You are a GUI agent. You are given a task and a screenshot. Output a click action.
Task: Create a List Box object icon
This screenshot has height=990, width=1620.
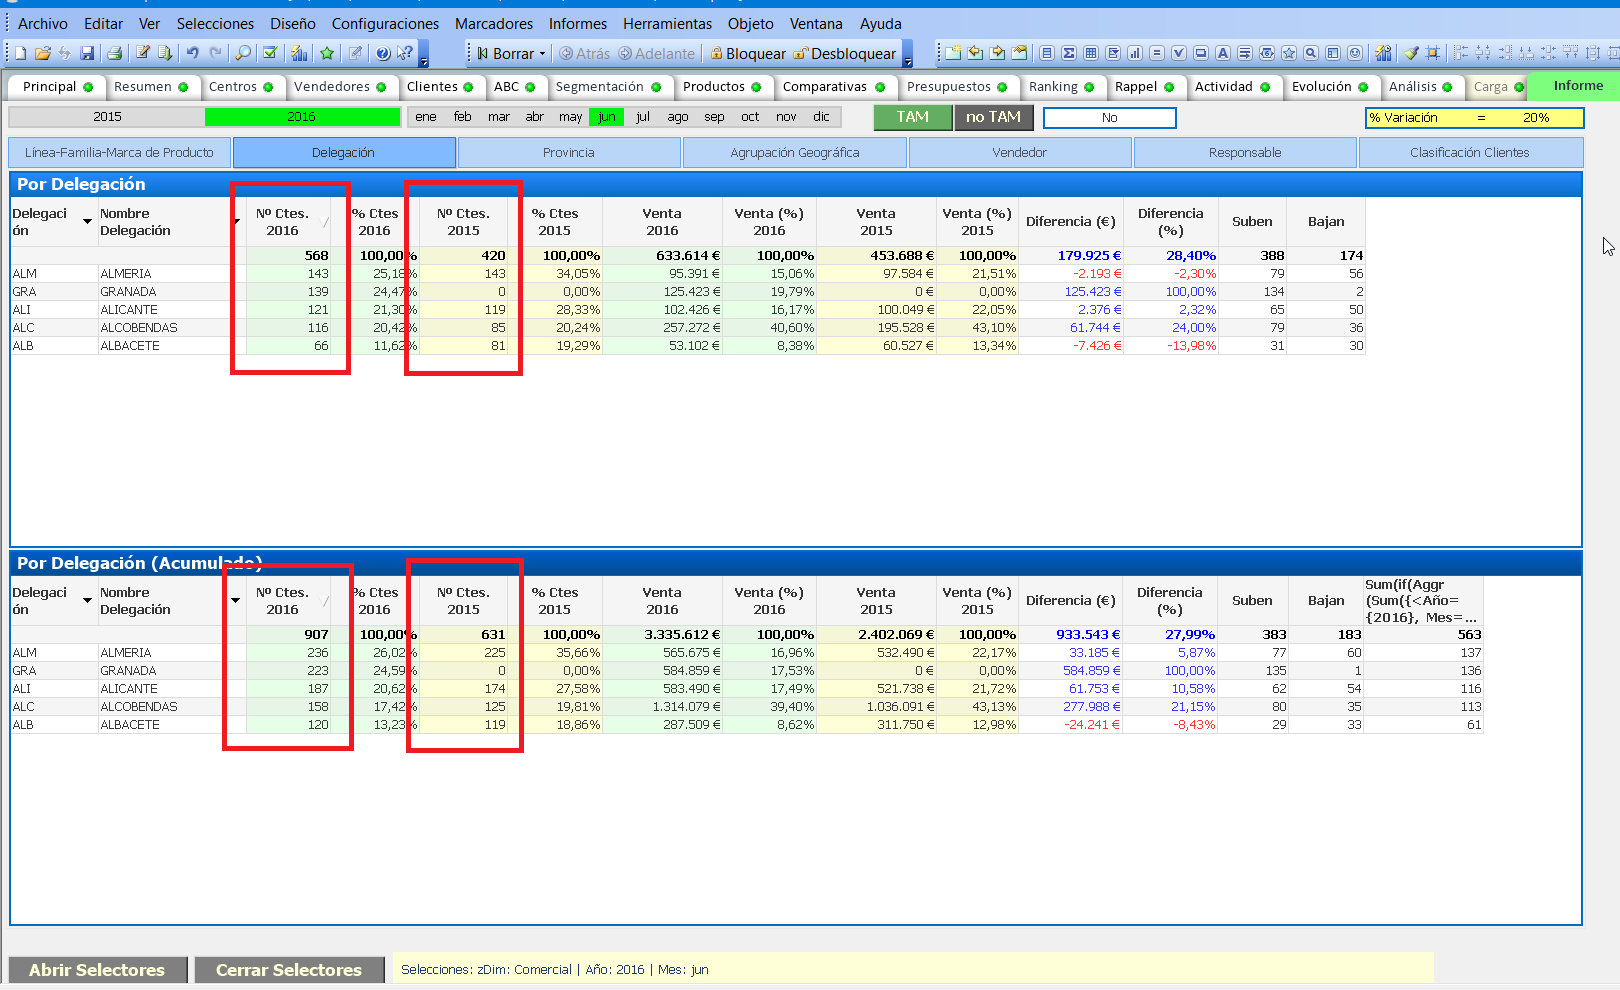[x=1047, y=53]
